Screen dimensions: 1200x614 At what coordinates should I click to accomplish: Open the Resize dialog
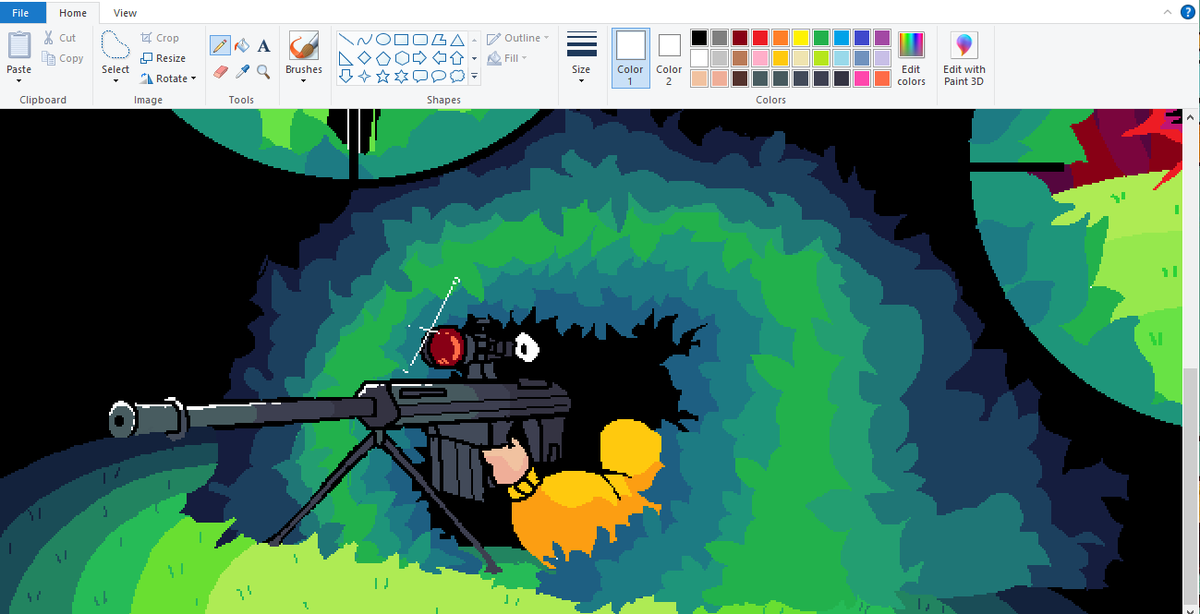(164, 58)
